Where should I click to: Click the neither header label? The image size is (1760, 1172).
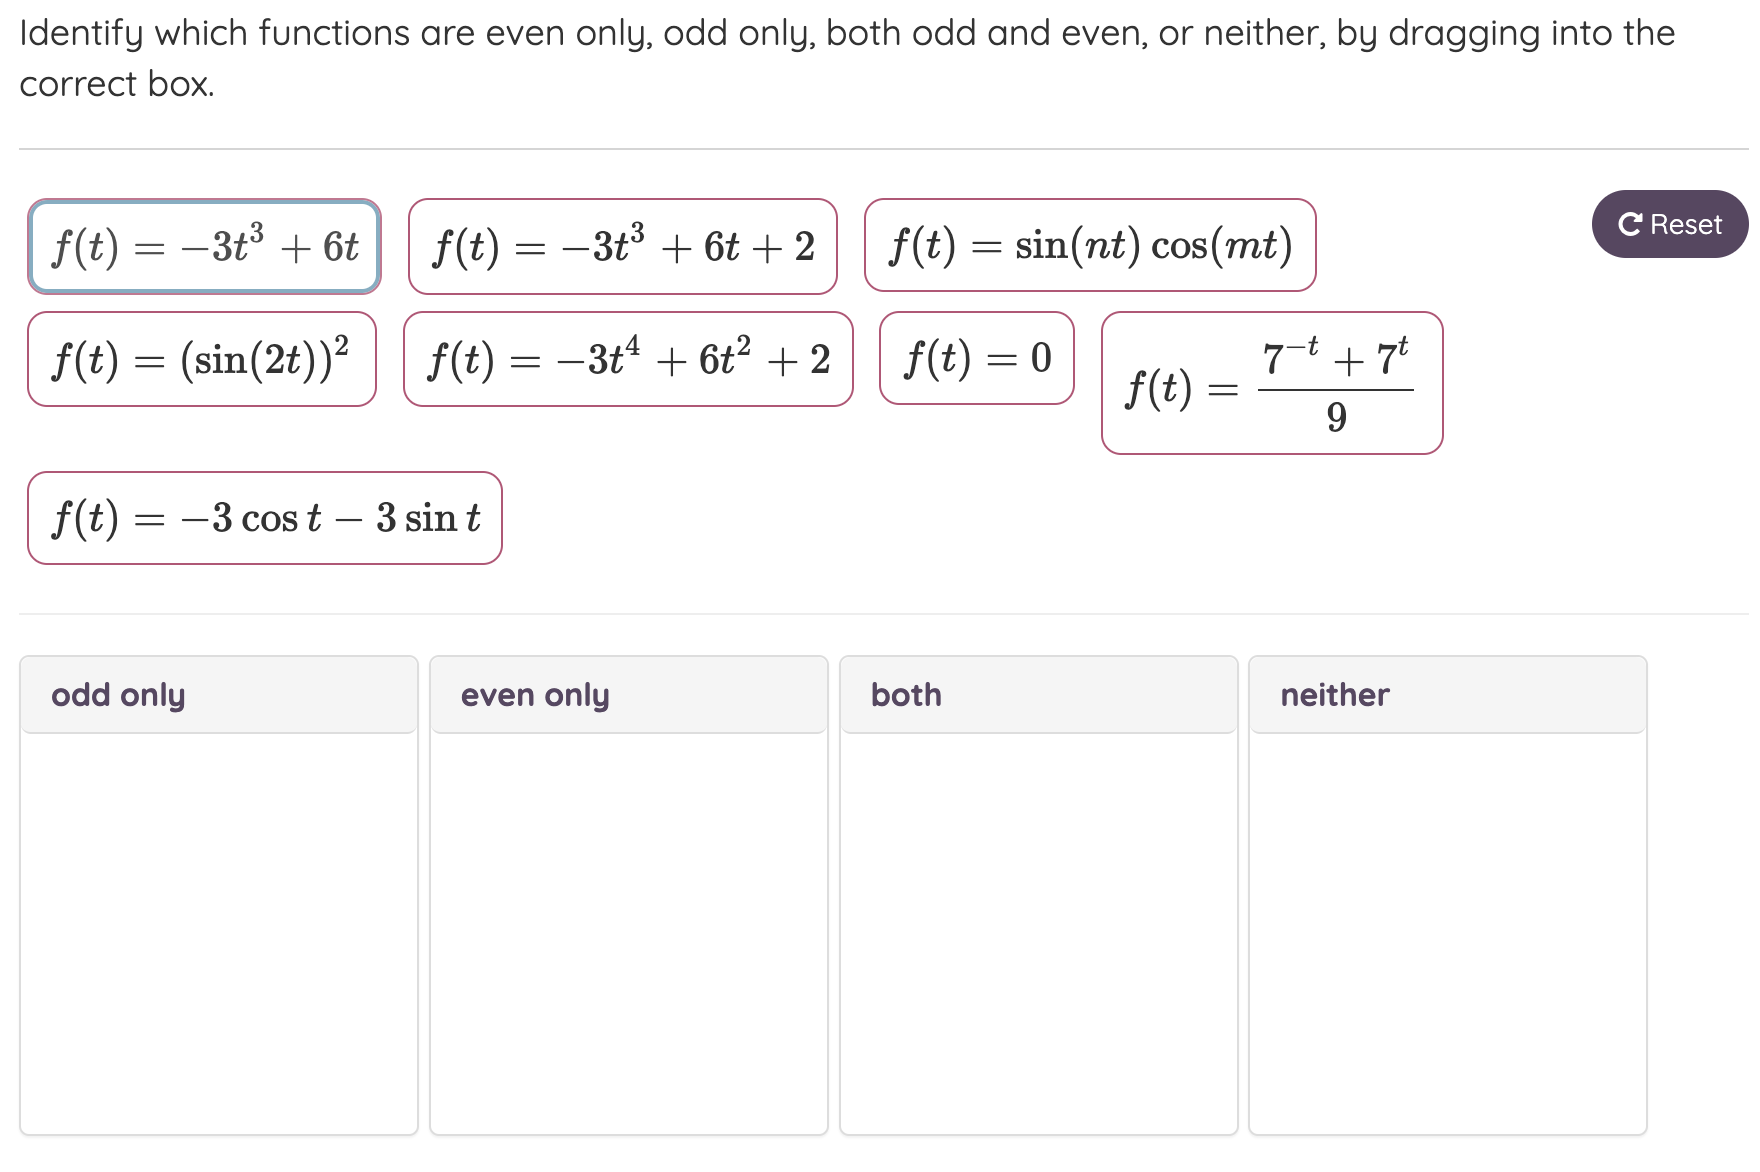[x=1335, y=694]
